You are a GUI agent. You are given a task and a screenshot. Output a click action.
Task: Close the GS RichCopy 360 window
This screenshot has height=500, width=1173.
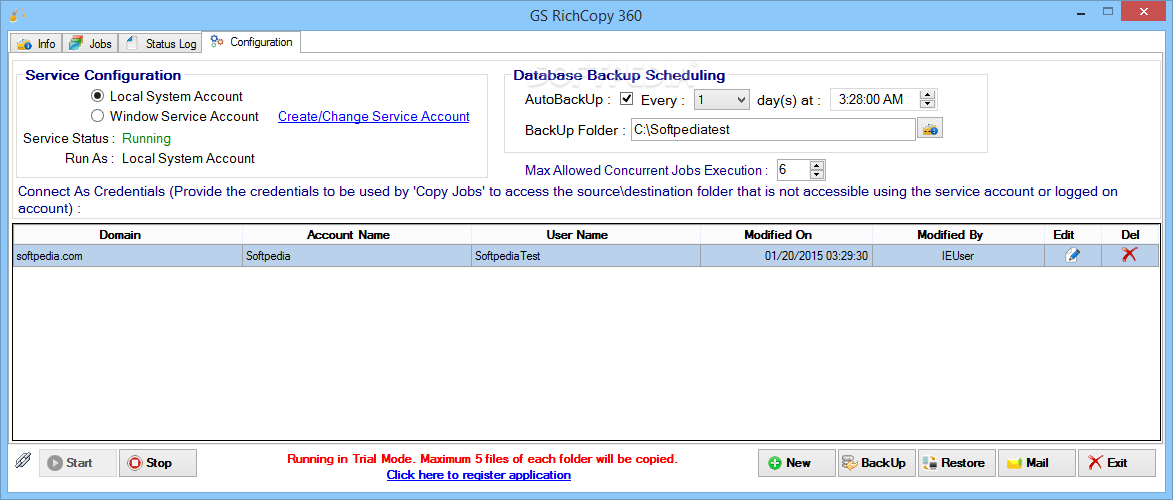click(1144, 10)
